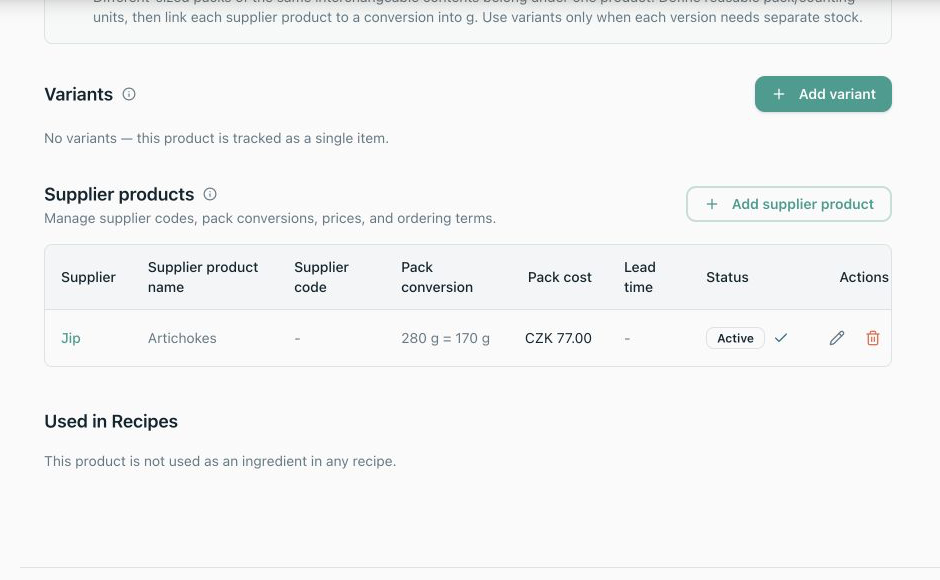This screenshot has width=940, height=580.
Task: Select the CZK 77.00 pack cost value
Action: [558, 338]
